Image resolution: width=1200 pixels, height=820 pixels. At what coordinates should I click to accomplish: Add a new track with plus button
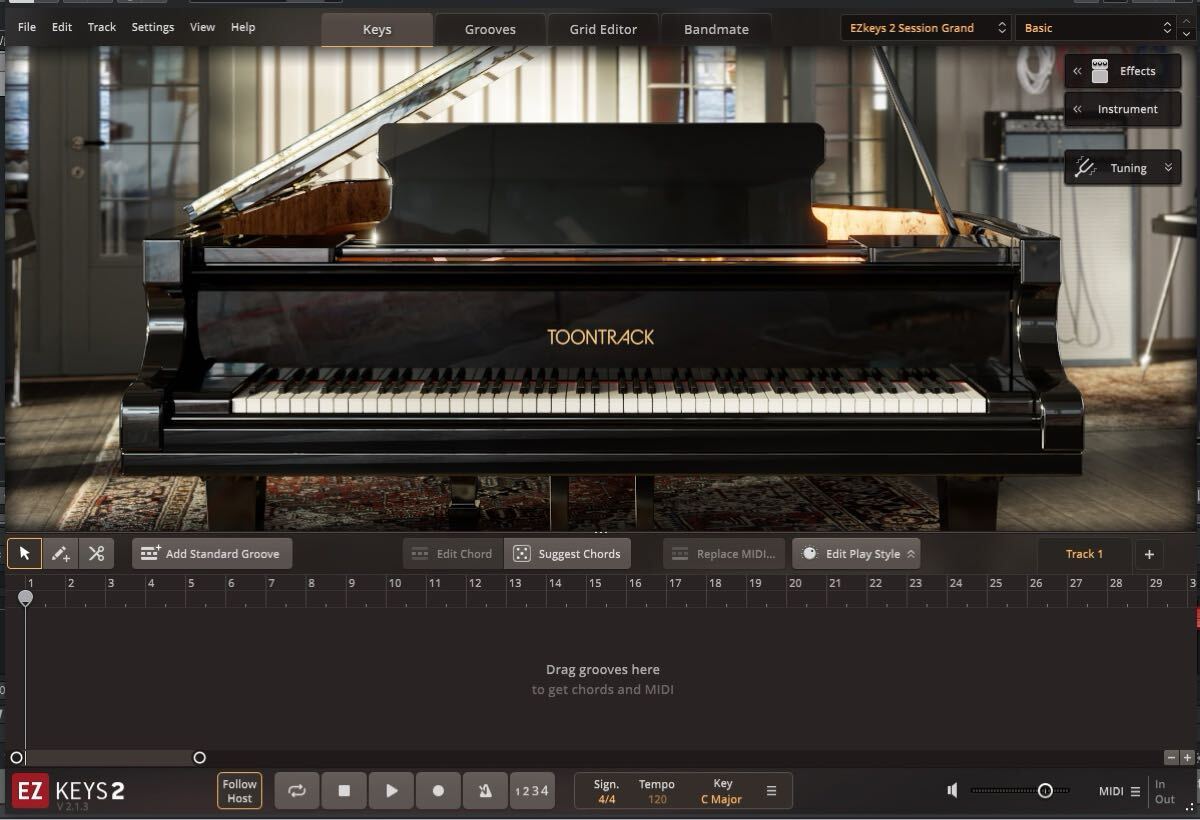click(1149, 554)
